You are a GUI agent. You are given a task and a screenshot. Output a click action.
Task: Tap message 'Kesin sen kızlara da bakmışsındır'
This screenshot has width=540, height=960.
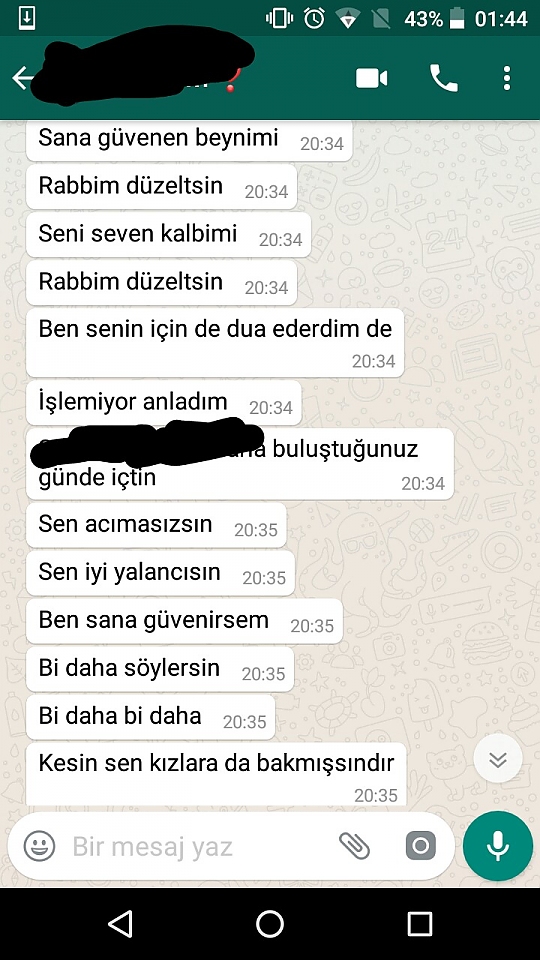pos(216,774)
